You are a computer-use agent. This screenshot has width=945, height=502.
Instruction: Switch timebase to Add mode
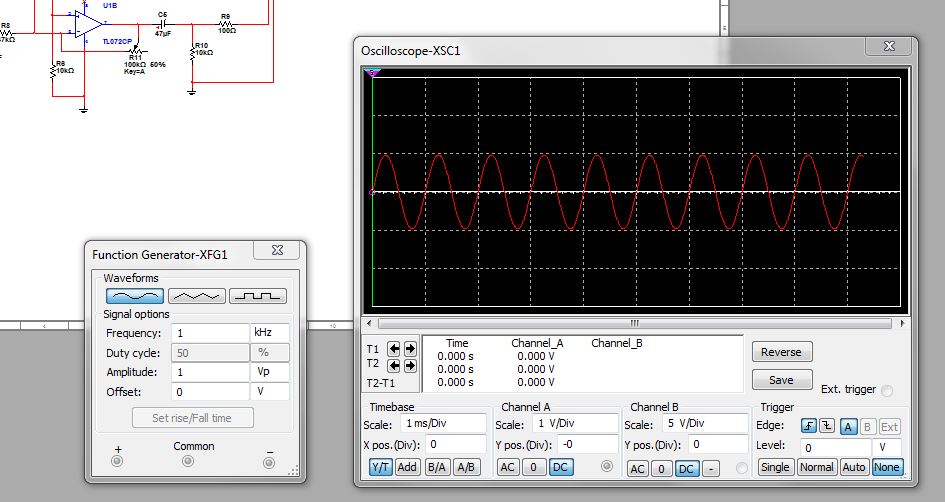pos(407,467)
